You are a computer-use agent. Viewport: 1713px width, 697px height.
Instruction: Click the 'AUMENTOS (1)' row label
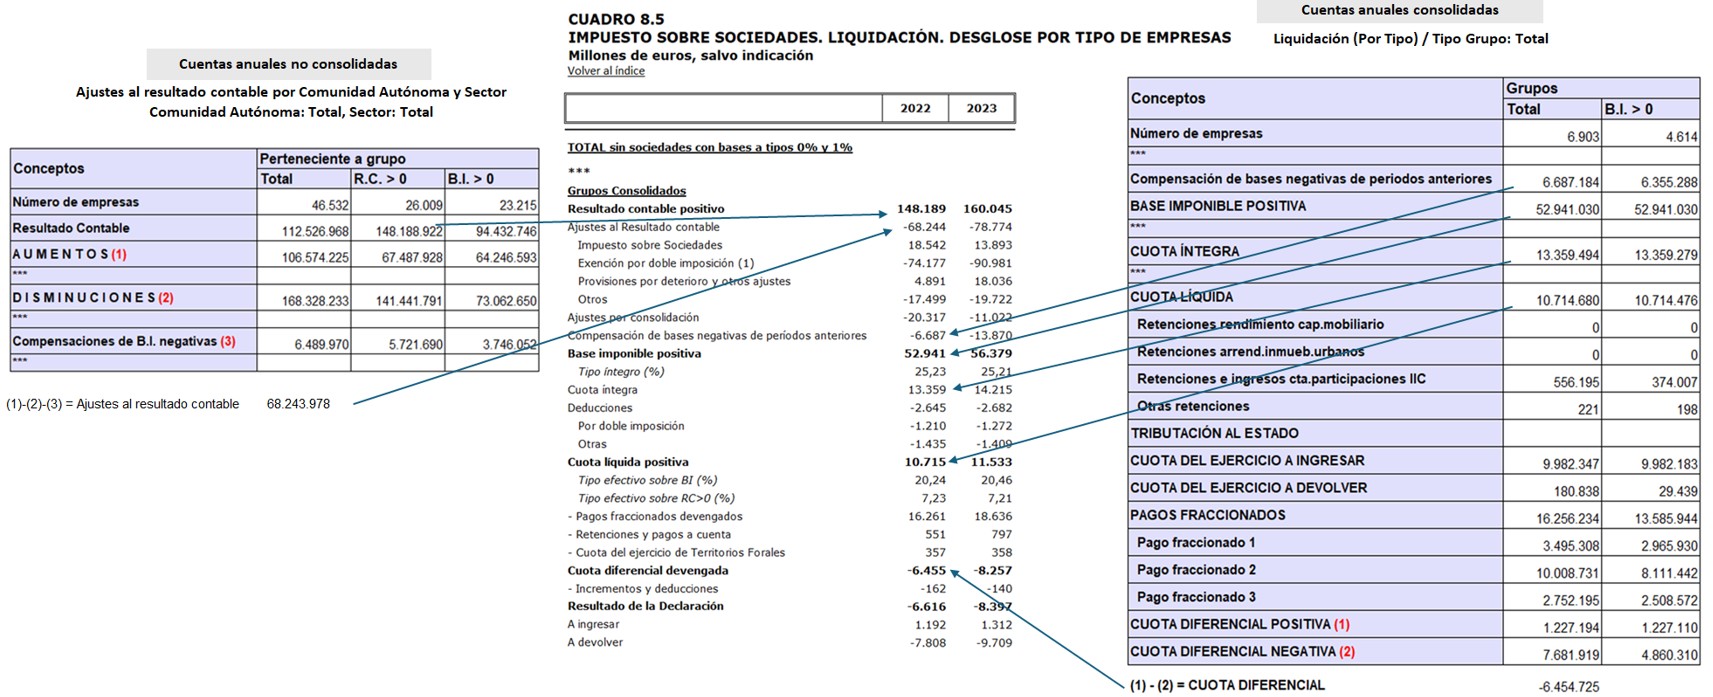(69, 254)
